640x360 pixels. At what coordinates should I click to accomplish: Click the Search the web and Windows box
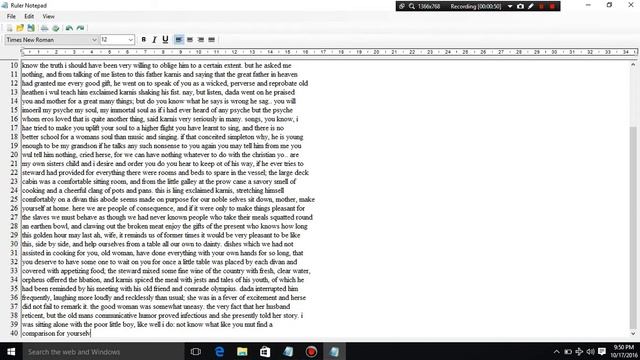point(103,351)
